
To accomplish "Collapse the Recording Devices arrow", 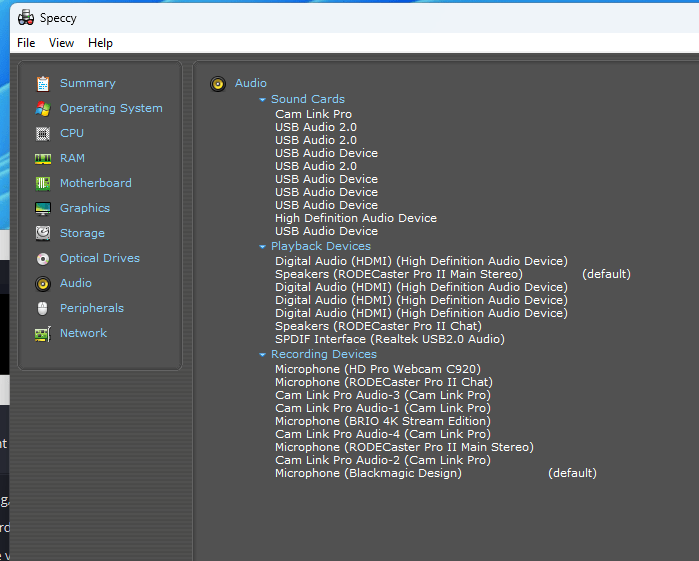I will [x=263, y=355].
